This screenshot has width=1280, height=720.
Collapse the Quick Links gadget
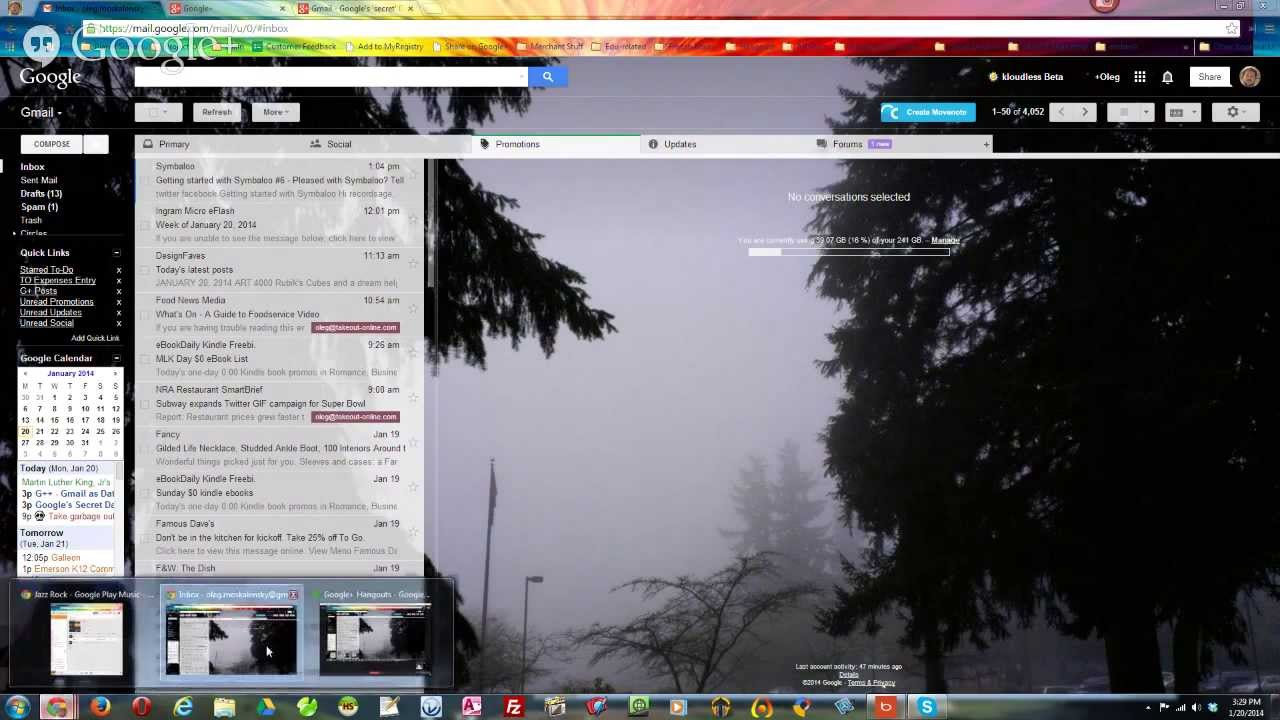(x=116, y=253)
